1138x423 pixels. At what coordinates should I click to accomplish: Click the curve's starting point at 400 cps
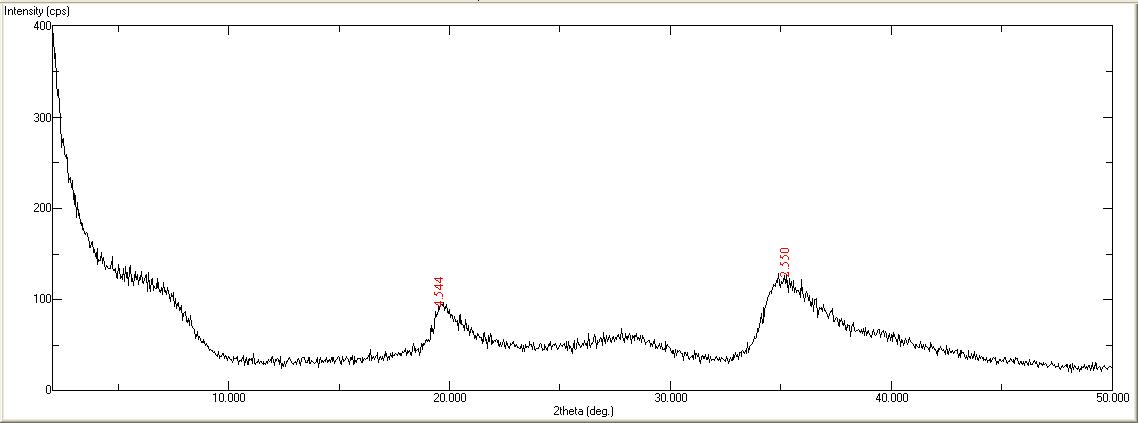(x=53, y=30)
